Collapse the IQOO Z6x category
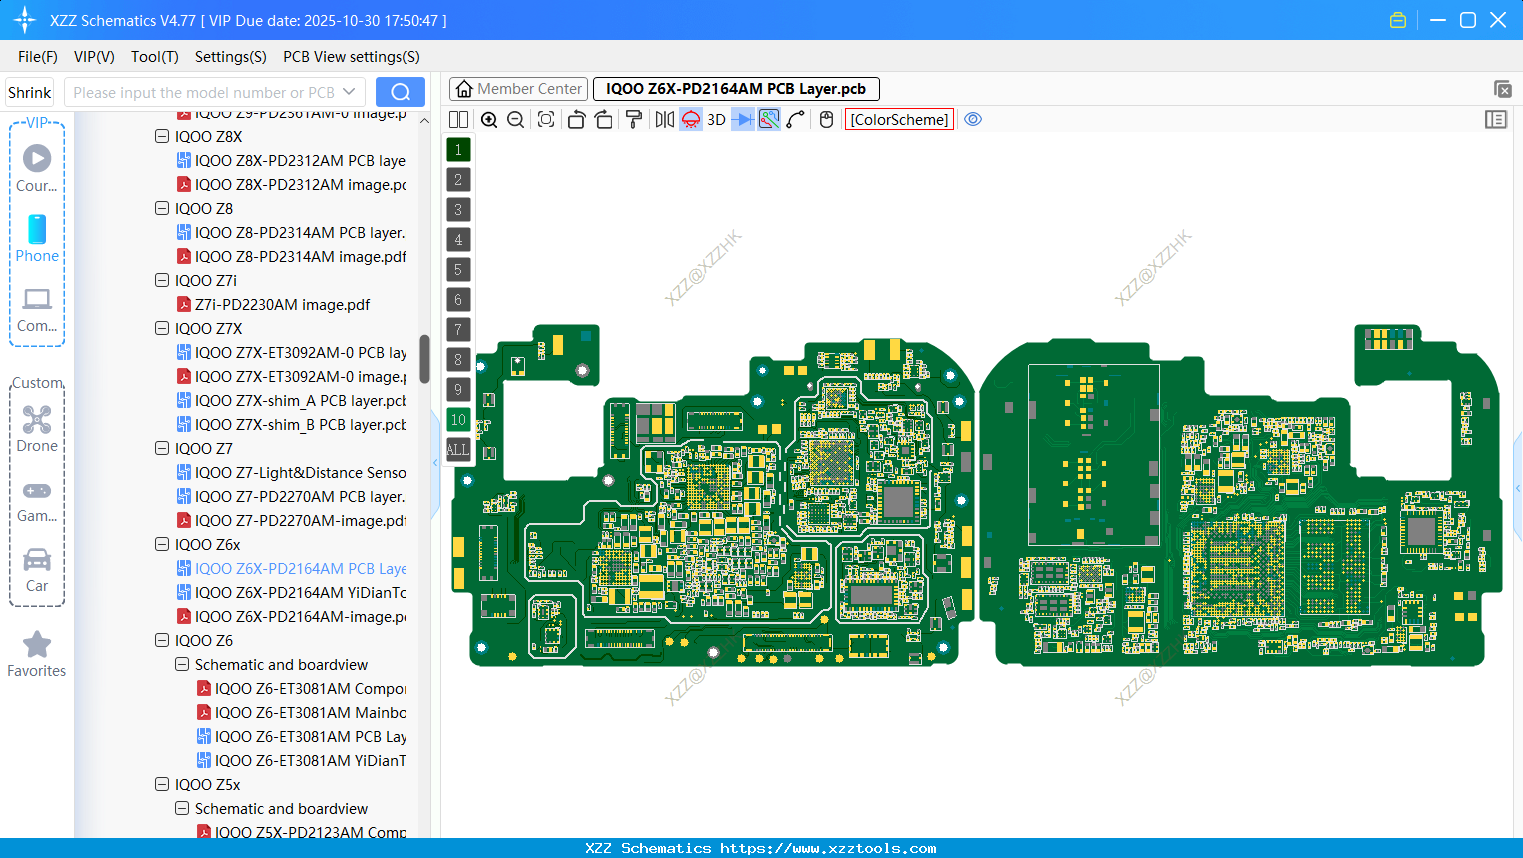Viewport: 1523px width, 858px height. click(x=161, y=544)
